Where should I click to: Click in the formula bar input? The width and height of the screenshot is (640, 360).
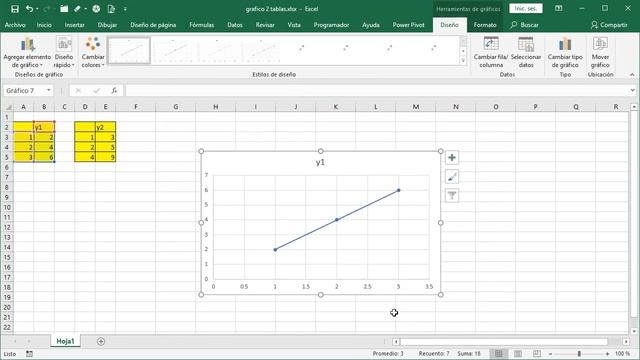[376, 91]
